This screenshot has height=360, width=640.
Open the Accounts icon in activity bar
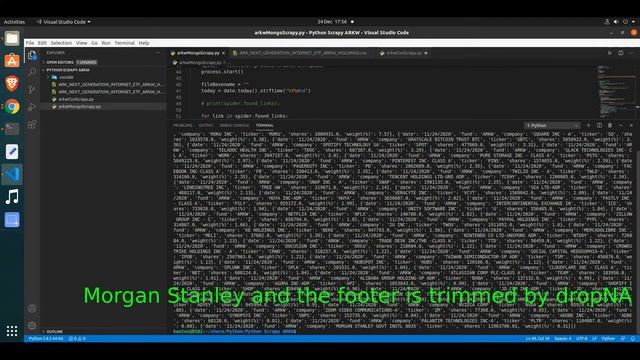32,309
